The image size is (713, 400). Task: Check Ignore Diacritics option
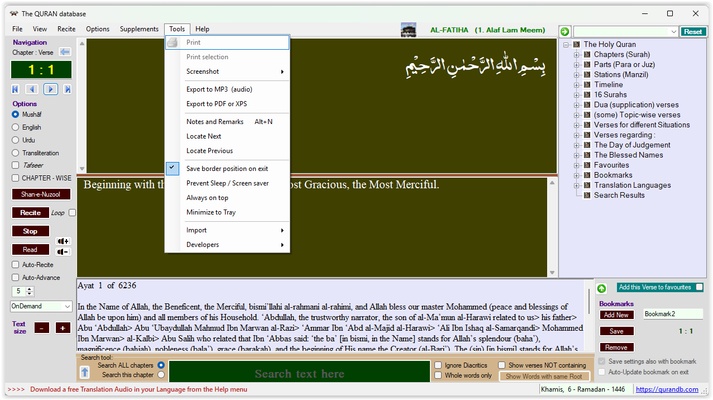tap(438, 365)
